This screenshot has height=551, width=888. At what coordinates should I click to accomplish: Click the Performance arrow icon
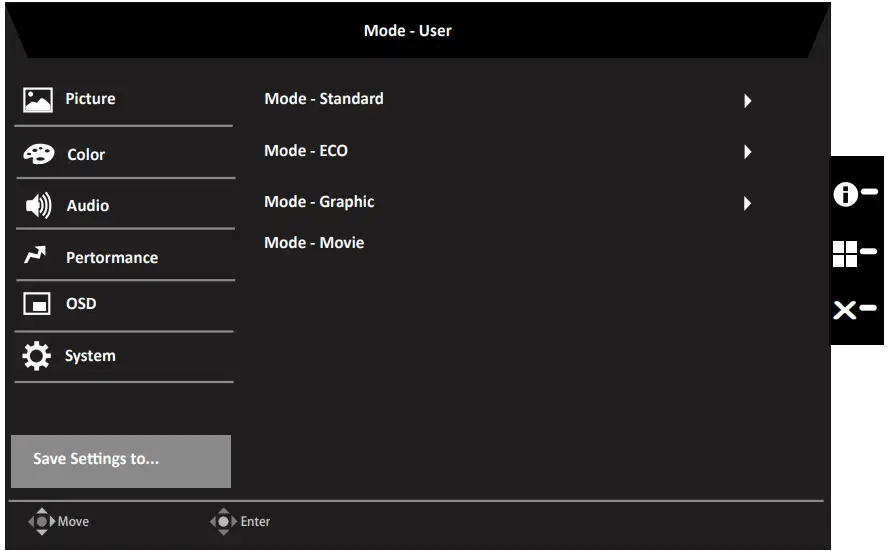pos(37,256)
